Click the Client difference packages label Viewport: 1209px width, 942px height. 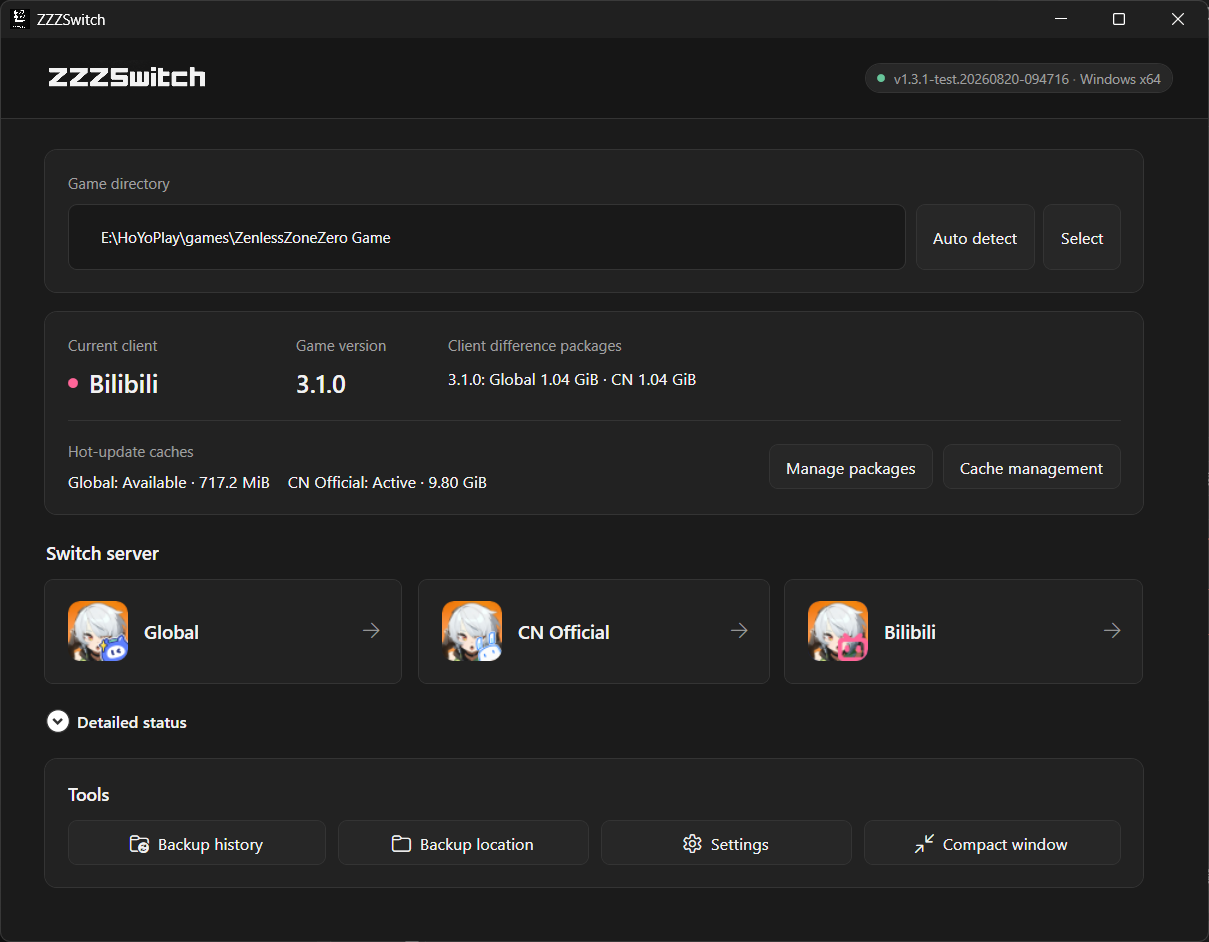tap(535, 346)
